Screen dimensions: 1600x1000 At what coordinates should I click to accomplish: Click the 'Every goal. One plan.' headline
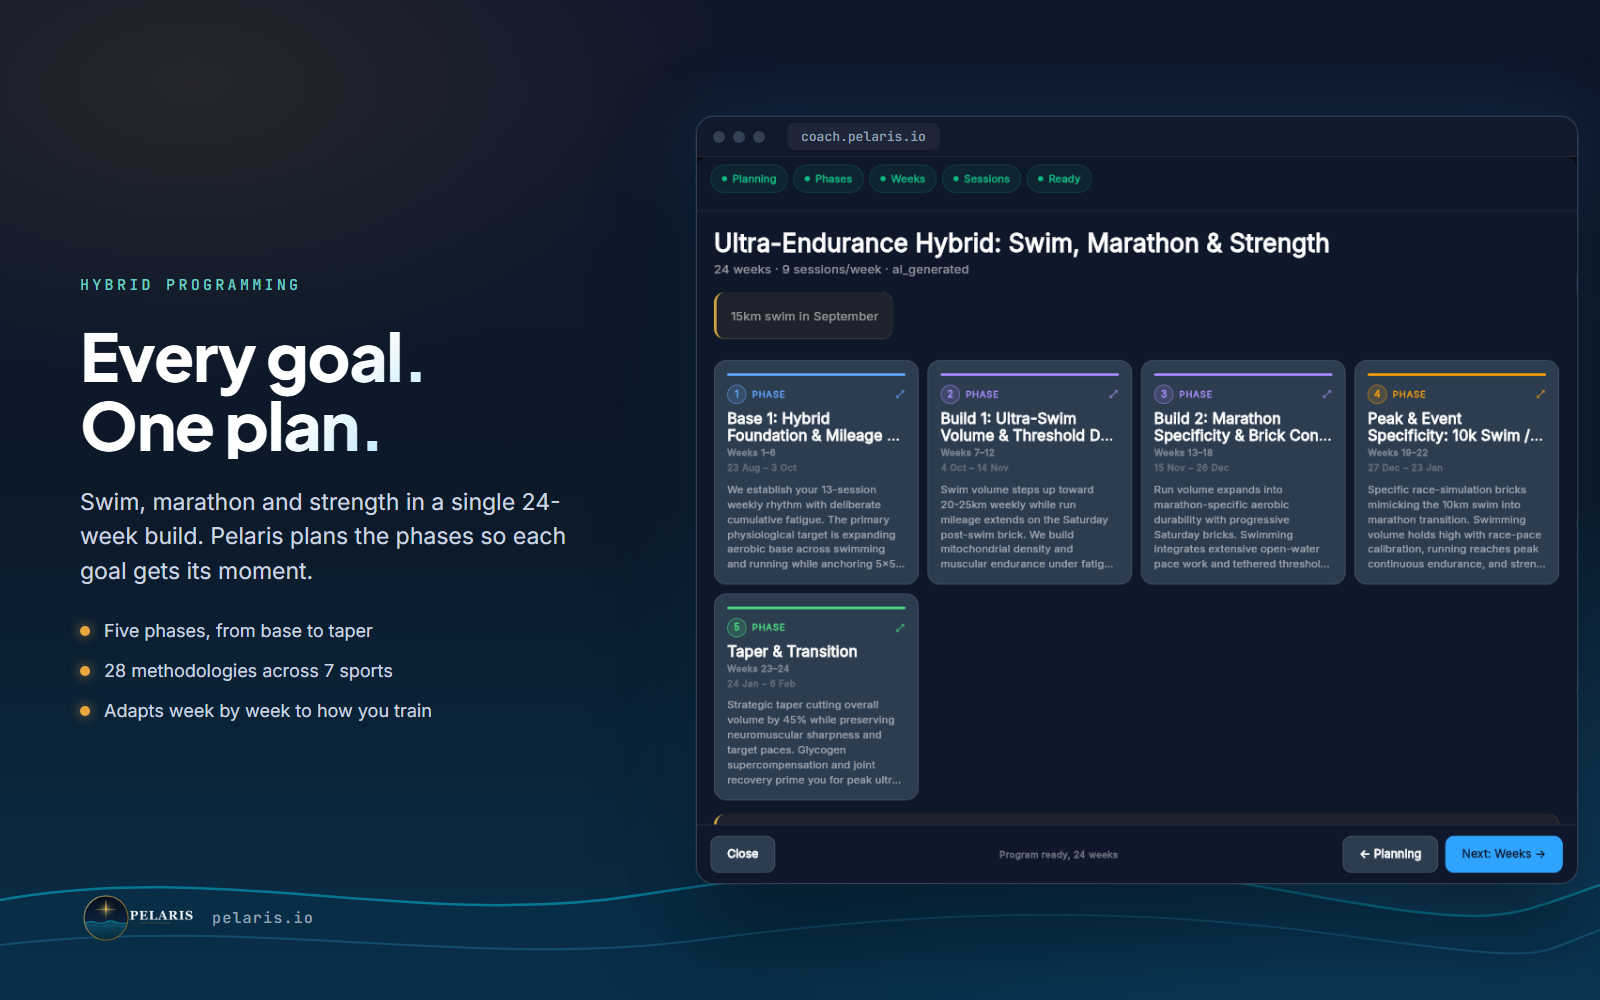point(252,393)
